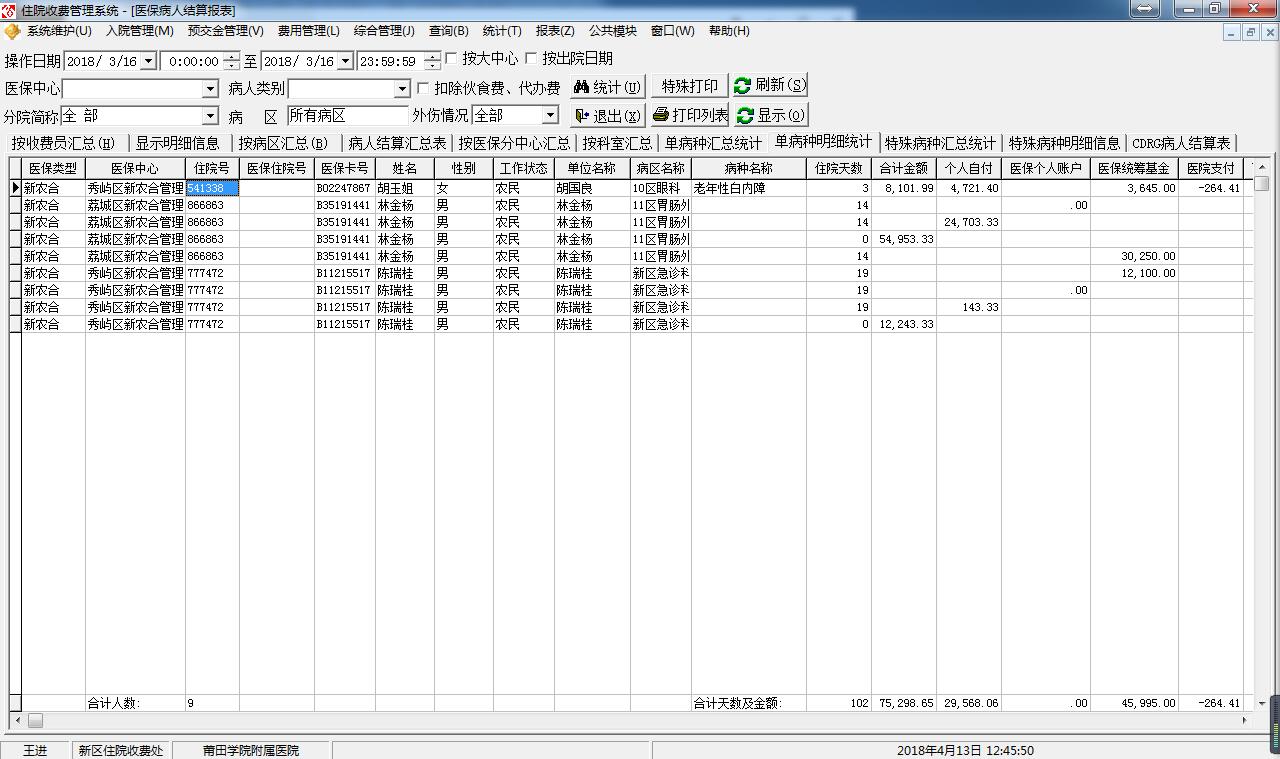
Task: Open the 分院简称 dropdown showing 全 部
Action: [210, 116]
